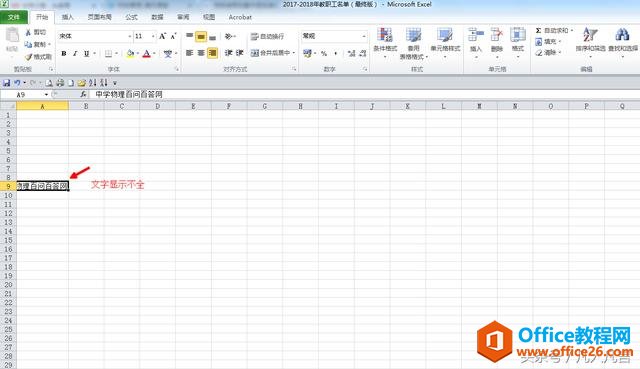Toggle Top Align for the cell
Viewport: 640px width, 369px height.
point(189,36)
